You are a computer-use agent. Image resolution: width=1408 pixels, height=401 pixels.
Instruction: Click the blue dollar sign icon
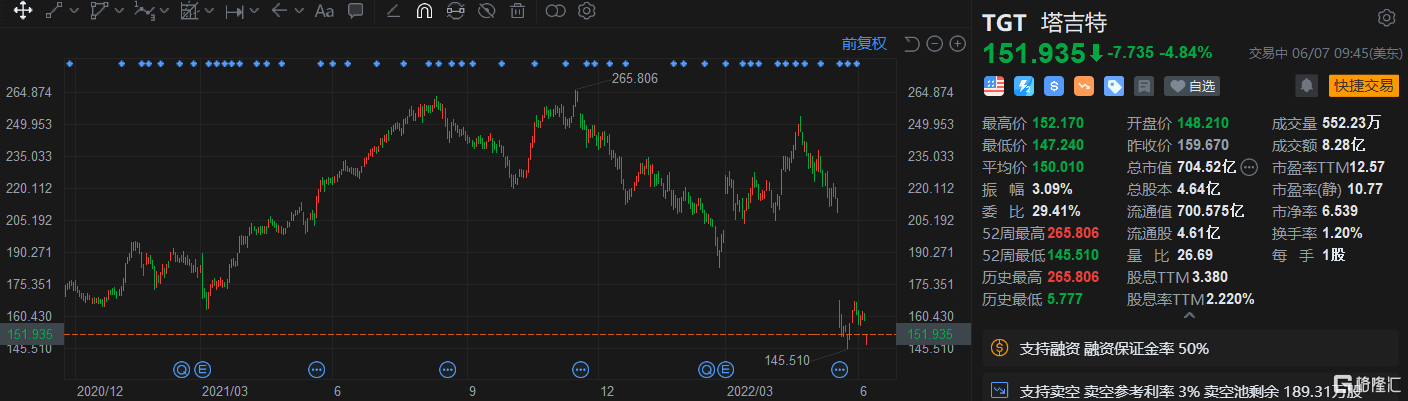click(x=1054, y=86)
